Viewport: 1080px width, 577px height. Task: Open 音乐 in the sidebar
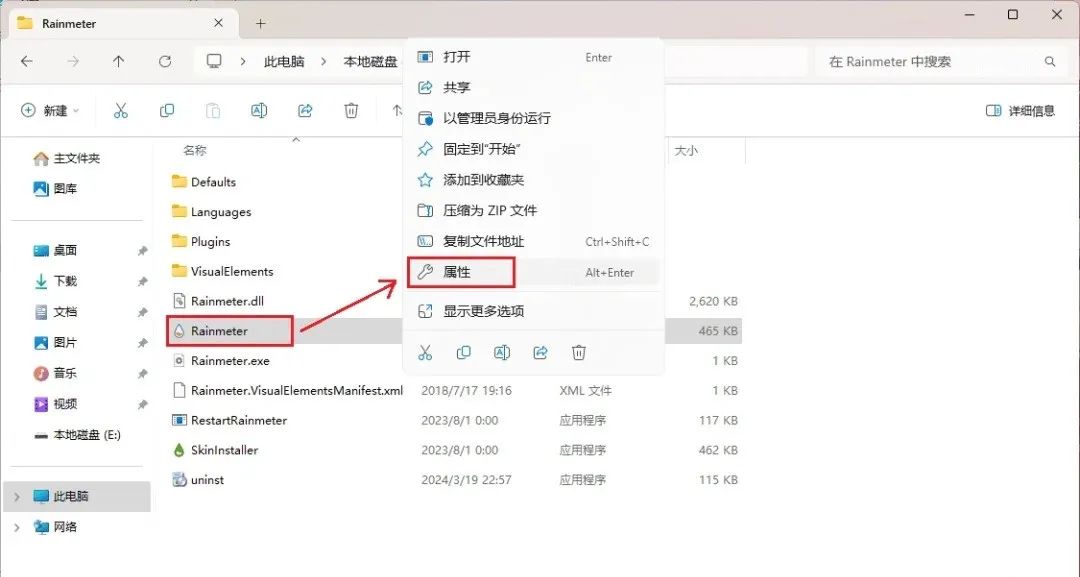[x=56, y=373]
